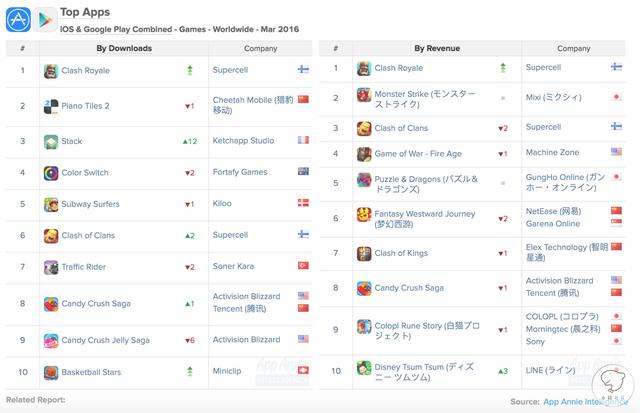This screenshot has width=640, height=413.
Task: Click the Clash of Kings app icon
Action: click(365, 253)
